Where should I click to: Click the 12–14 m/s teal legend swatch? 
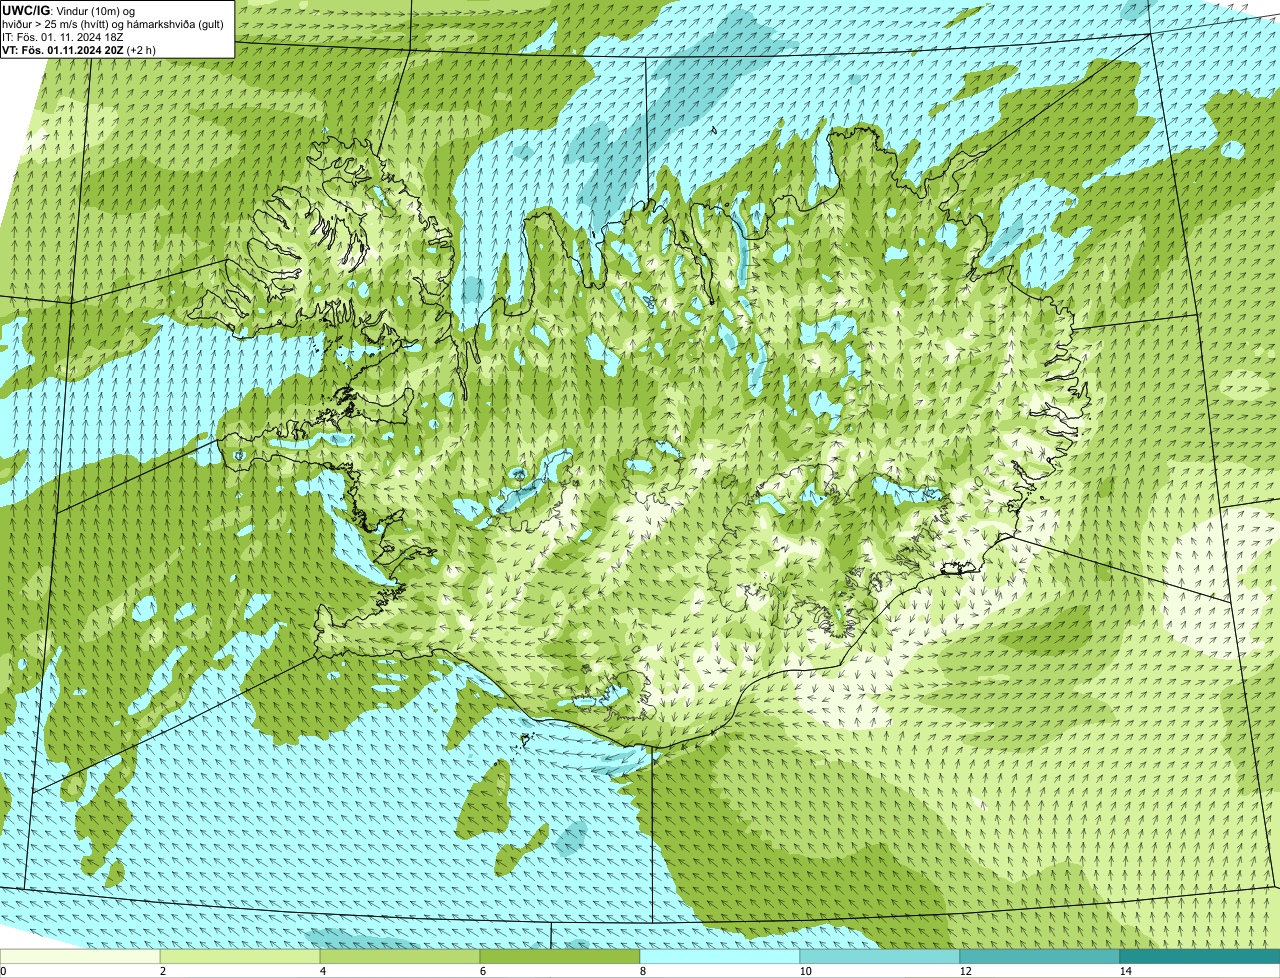[x=1040, y=956]
